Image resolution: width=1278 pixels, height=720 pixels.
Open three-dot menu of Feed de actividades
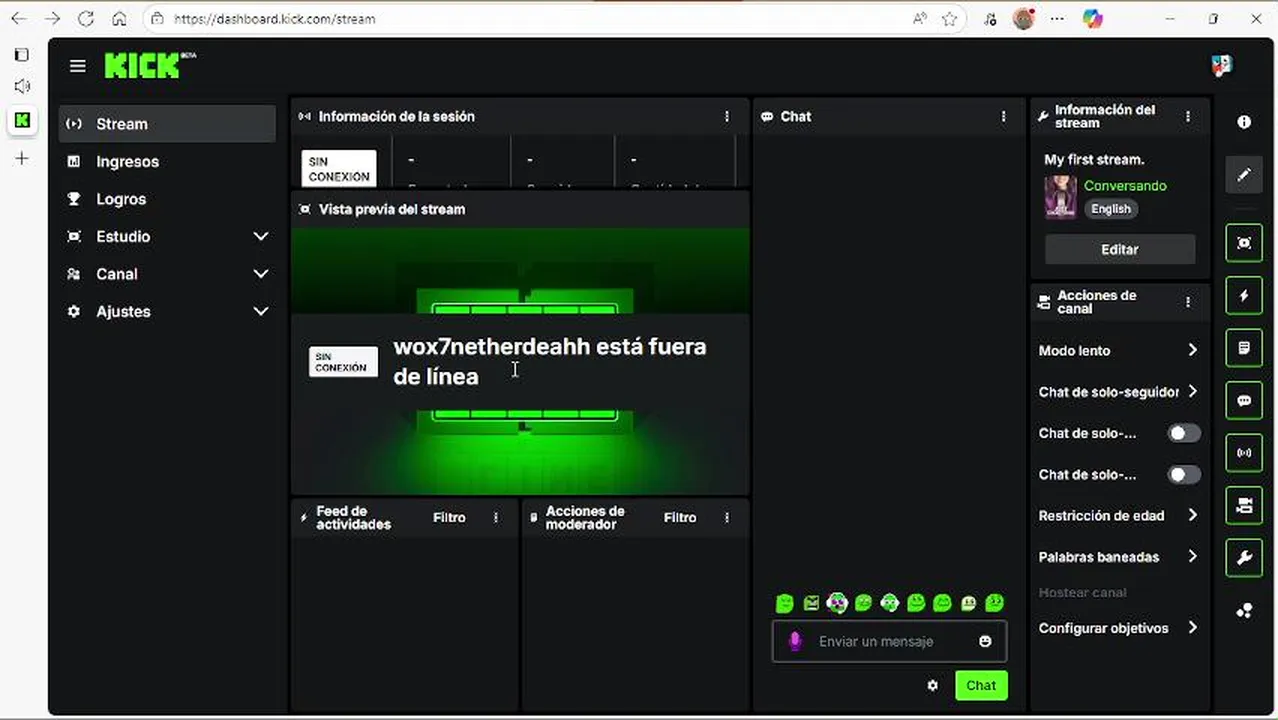pyautogui.click(x=496, y=517)
